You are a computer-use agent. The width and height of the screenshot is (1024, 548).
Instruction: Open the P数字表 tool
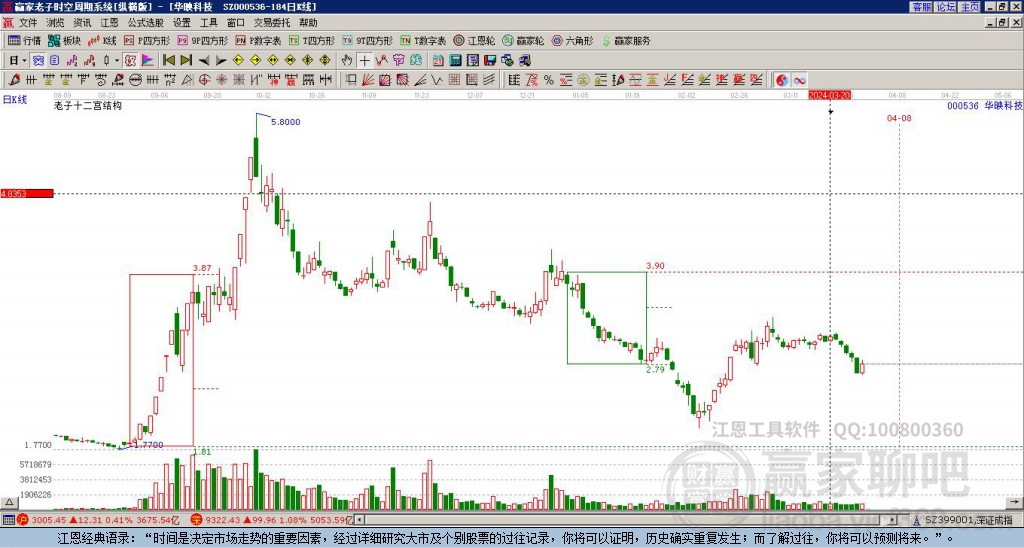point(258,40)
